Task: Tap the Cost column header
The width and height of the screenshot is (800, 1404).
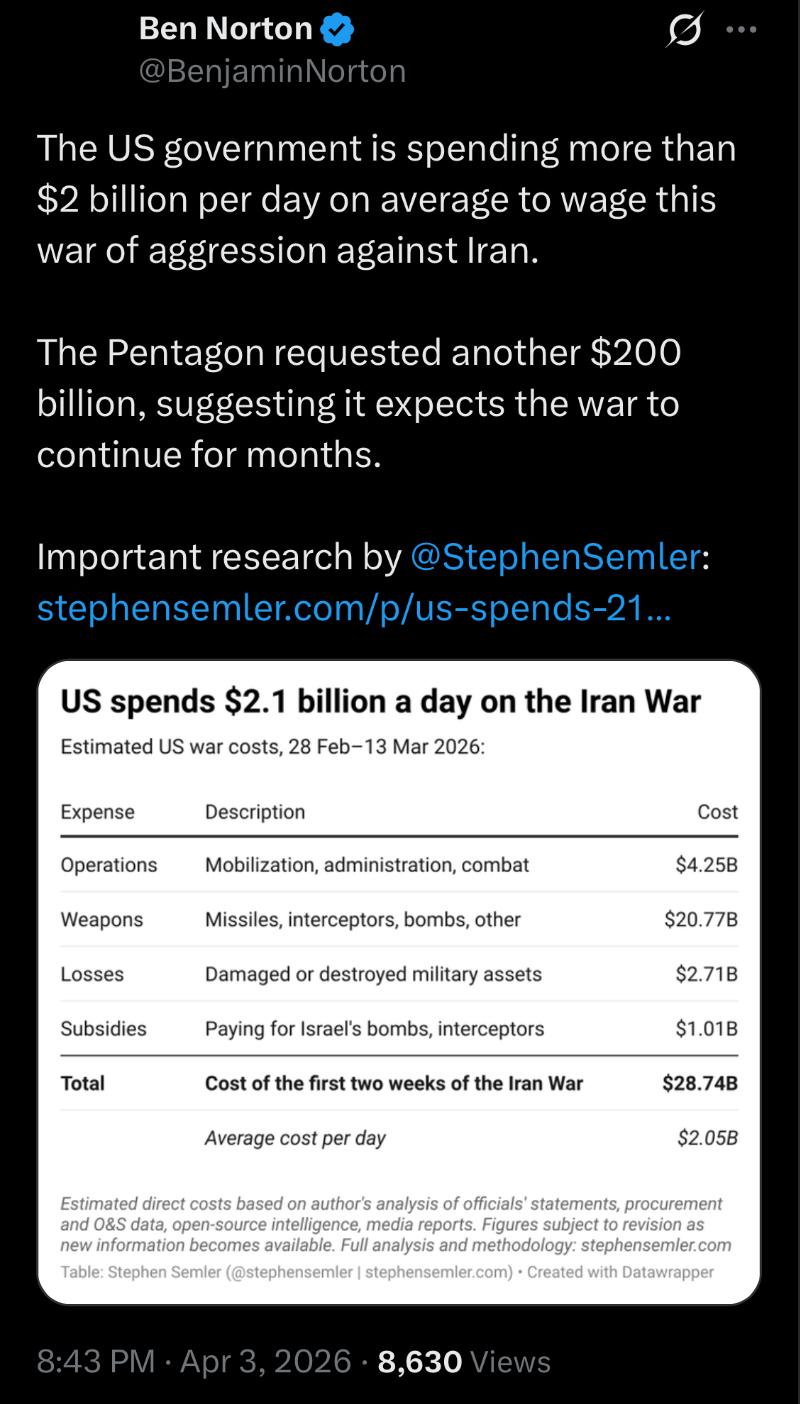Action: (x=717, y=812)
